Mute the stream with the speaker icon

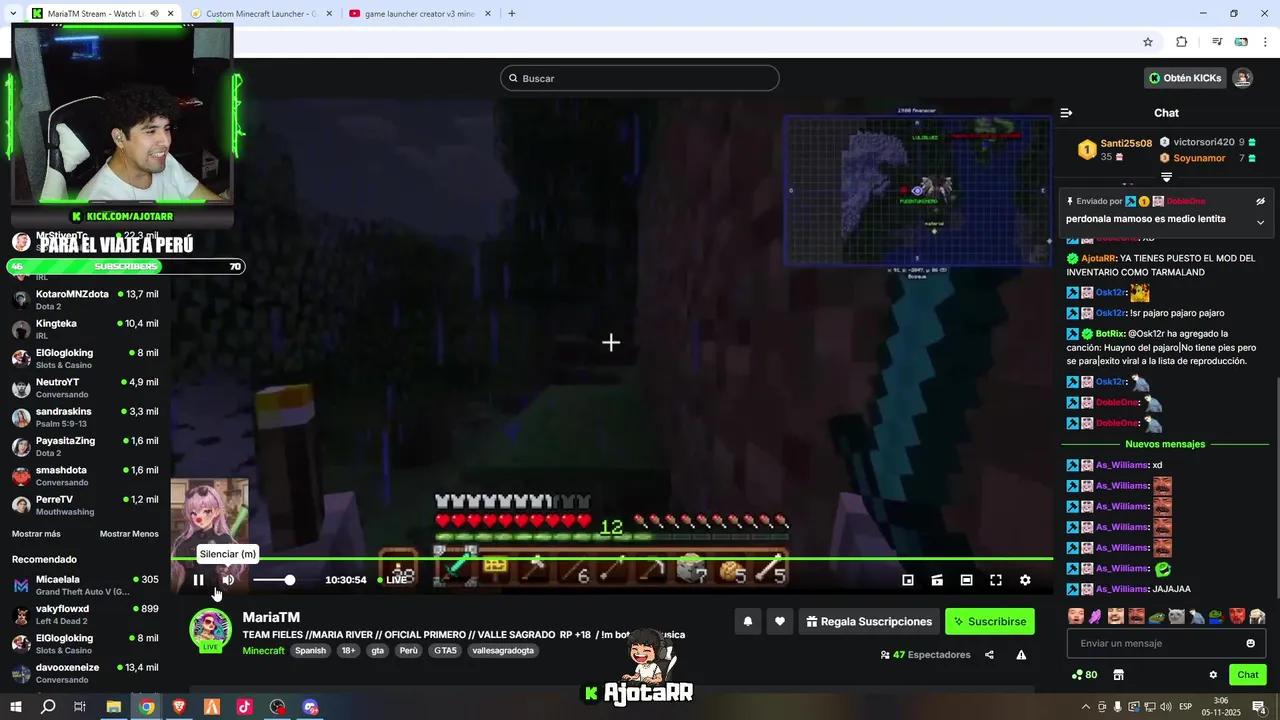(228, 580)
